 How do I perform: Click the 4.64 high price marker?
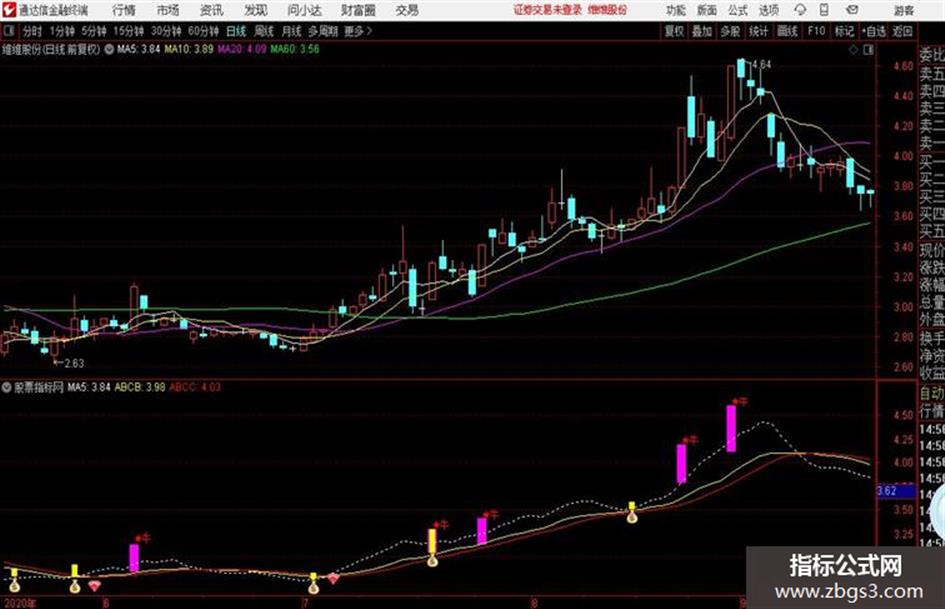click(761, 64)
